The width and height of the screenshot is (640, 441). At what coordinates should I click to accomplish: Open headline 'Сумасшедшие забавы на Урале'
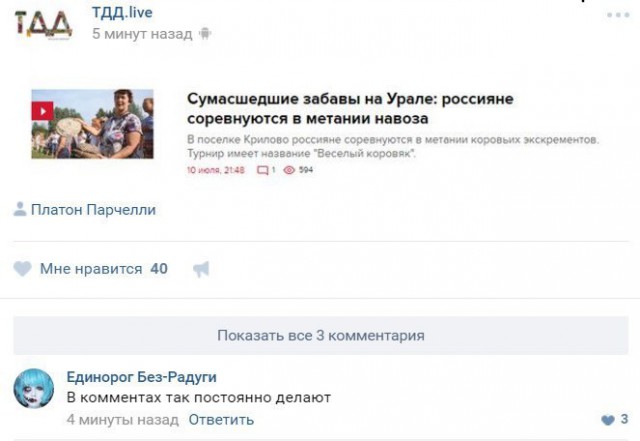(x=350, y=109)
